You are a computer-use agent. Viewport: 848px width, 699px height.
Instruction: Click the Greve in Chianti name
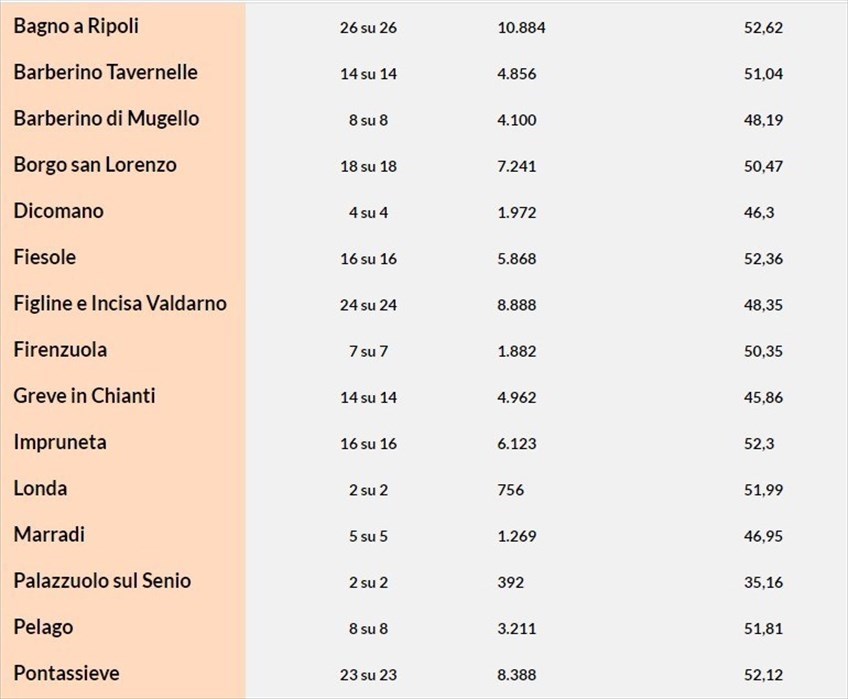click(84, 396)
